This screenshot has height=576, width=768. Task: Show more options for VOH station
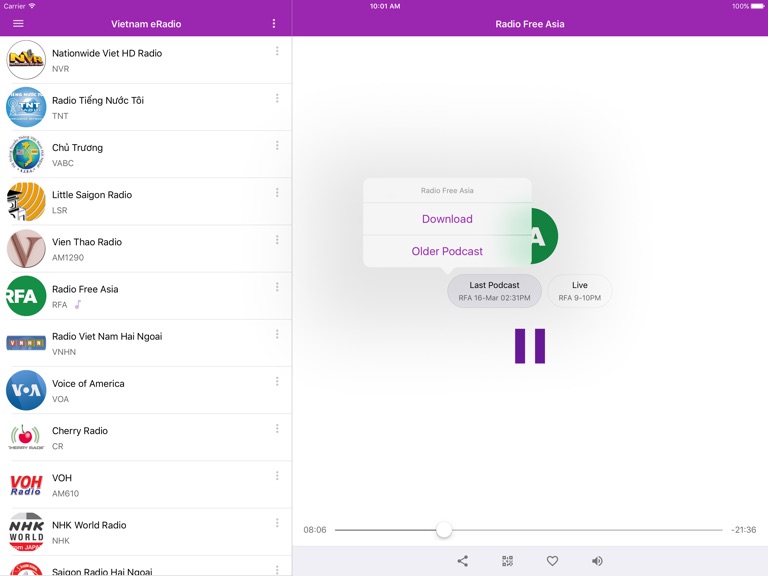pyautogui.click(x=277, y=476)
